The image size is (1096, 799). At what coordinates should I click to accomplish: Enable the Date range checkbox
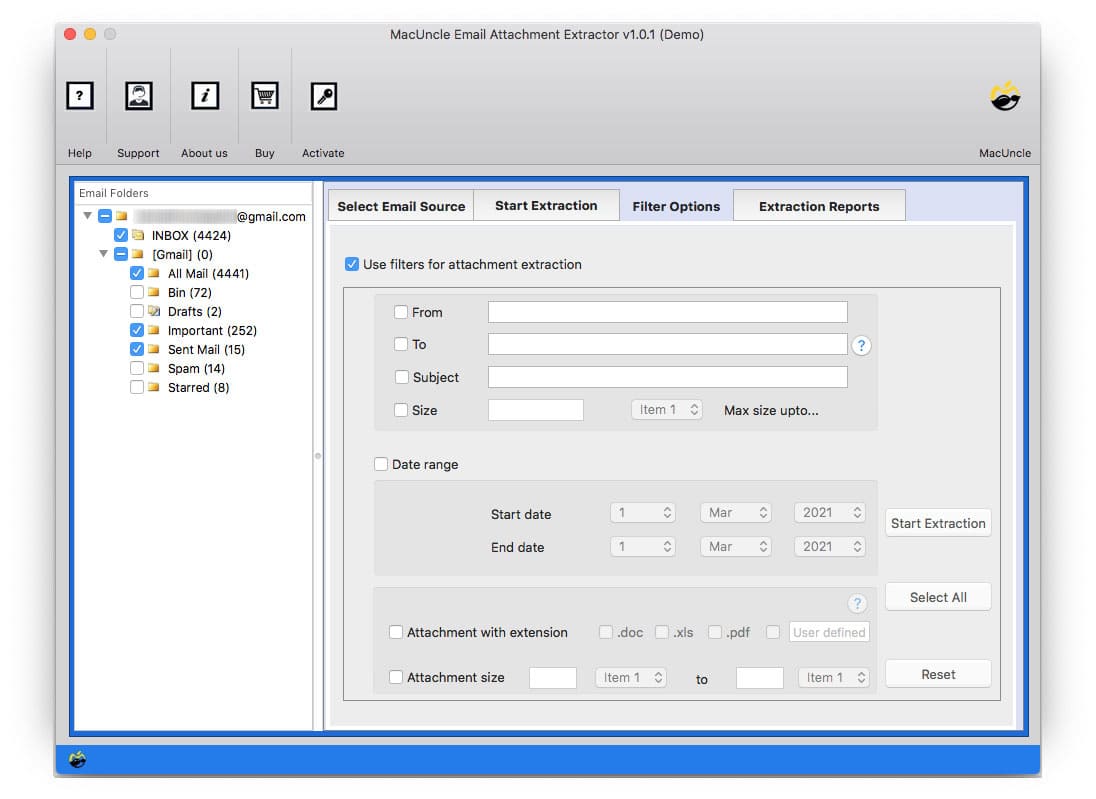(381, 464)
